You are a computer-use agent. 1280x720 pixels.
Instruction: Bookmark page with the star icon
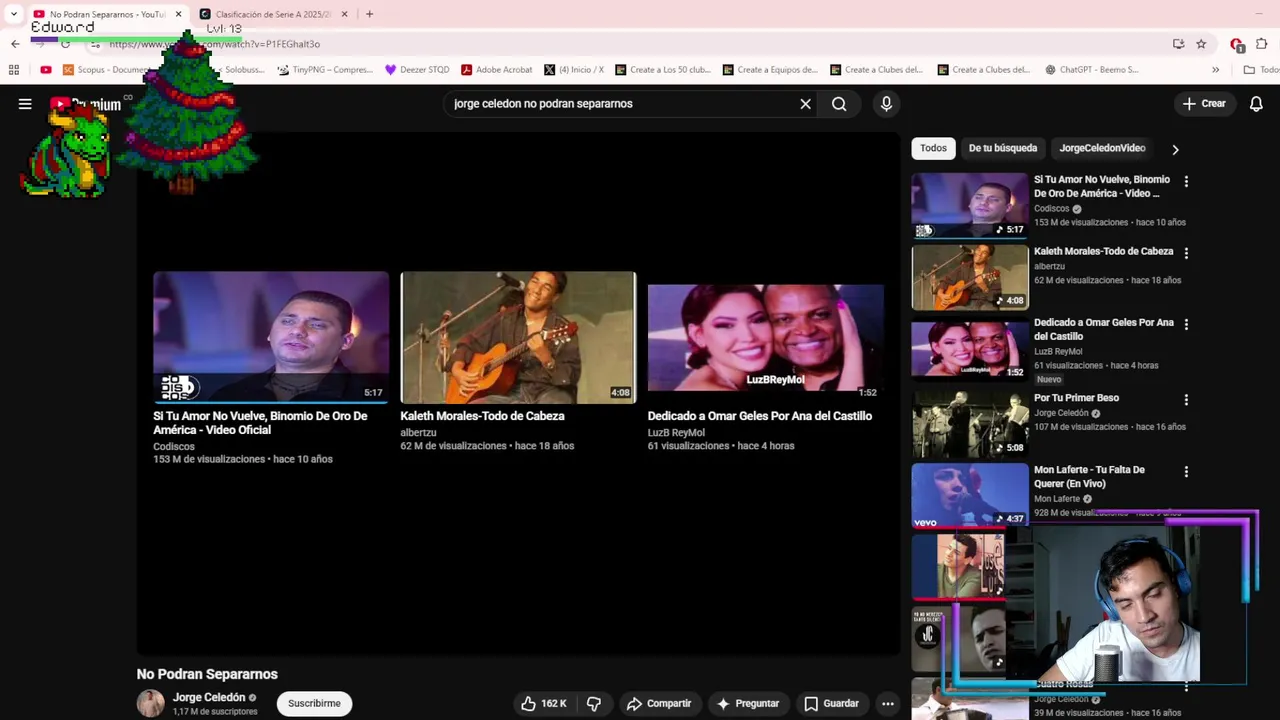coord(1201,44)
